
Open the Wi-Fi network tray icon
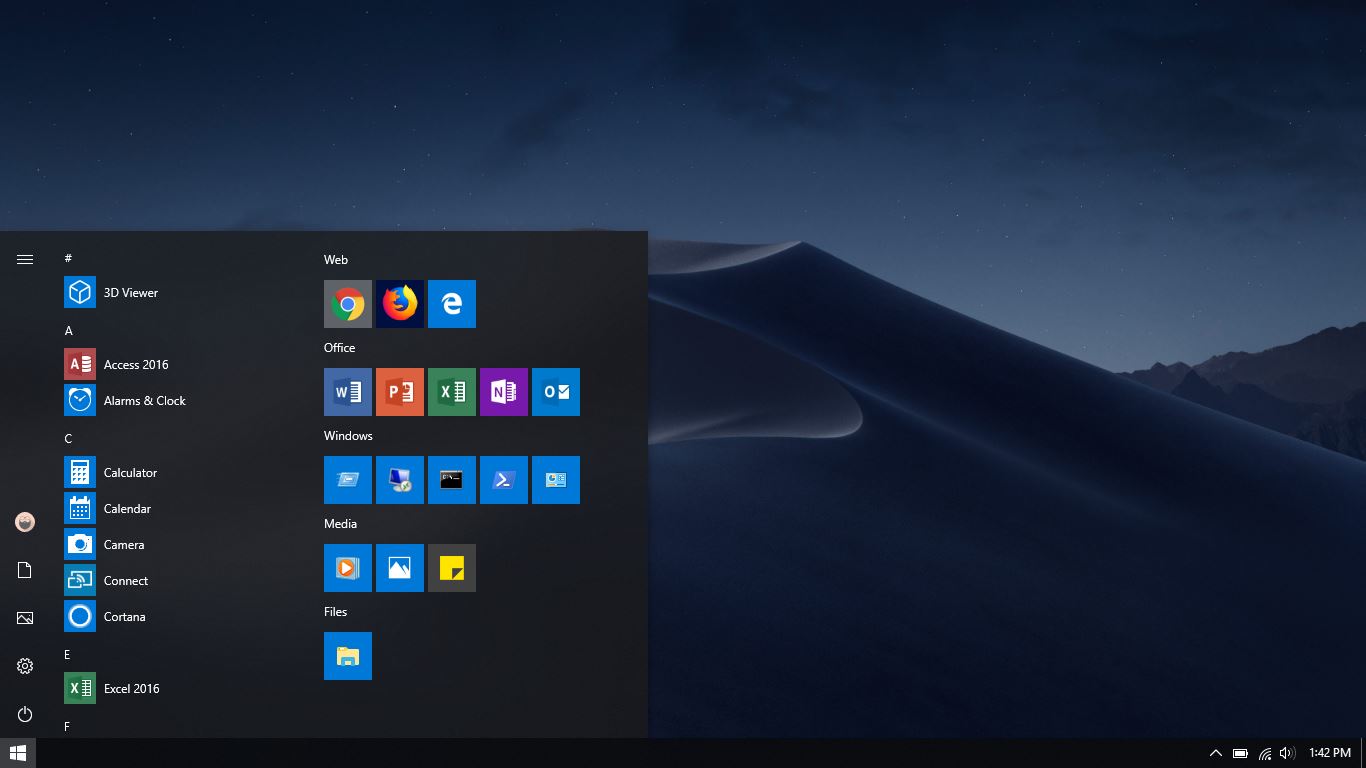[x=1264, y=753]
